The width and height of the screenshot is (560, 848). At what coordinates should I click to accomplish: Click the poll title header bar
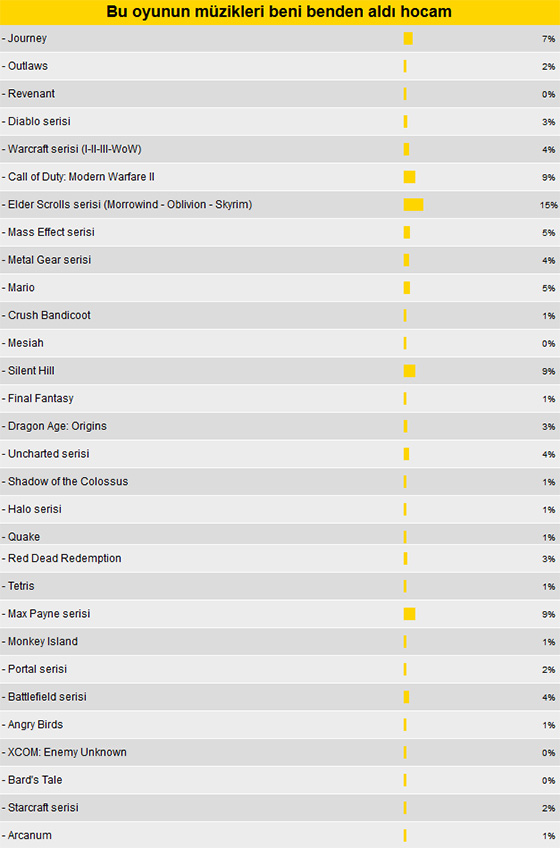pyautogui.click(x=280, y=12)
